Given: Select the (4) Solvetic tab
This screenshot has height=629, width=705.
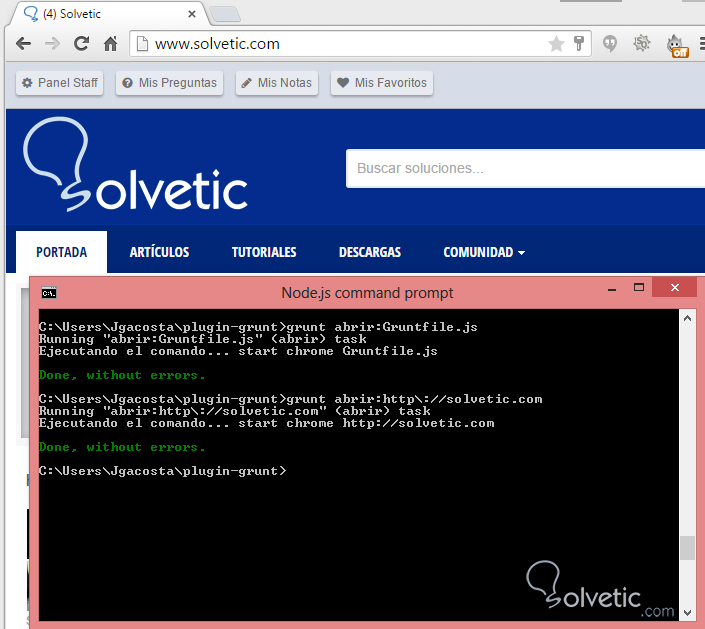Looking at the screenshot, I should tap(108, 14).
